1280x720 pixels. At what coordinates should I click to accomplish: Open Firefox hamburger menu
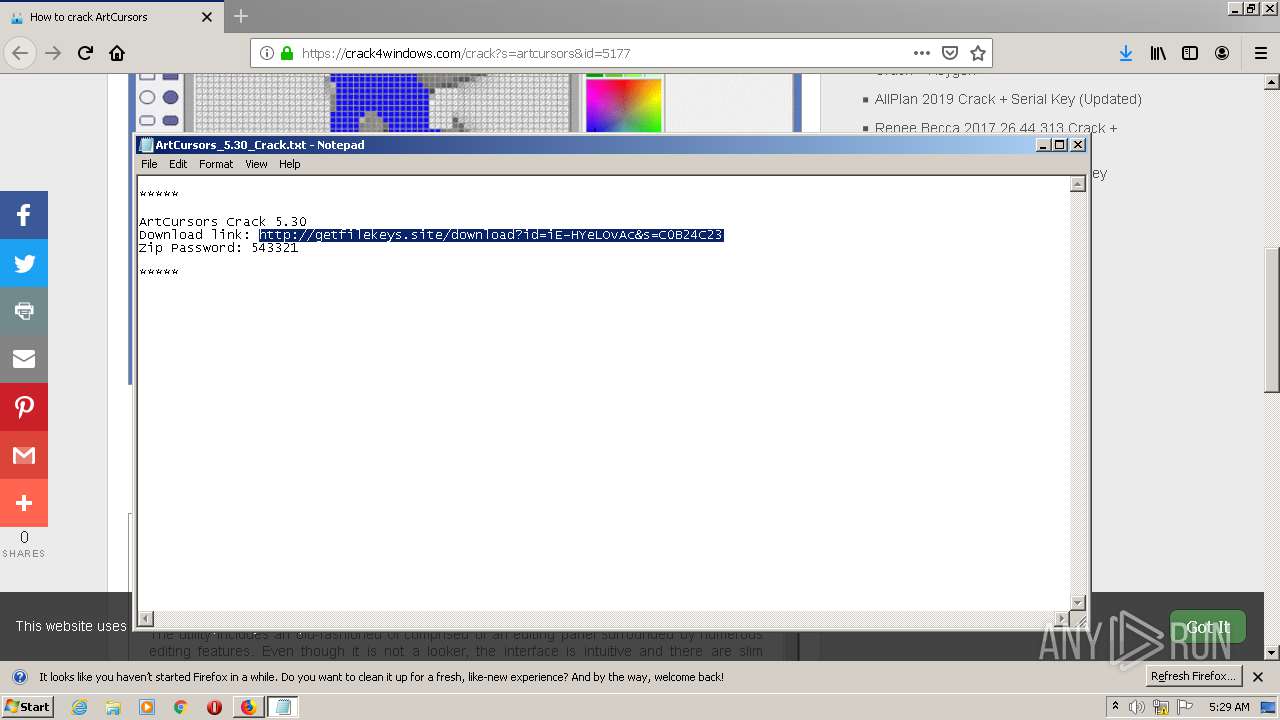click(x=1260, y=53)
